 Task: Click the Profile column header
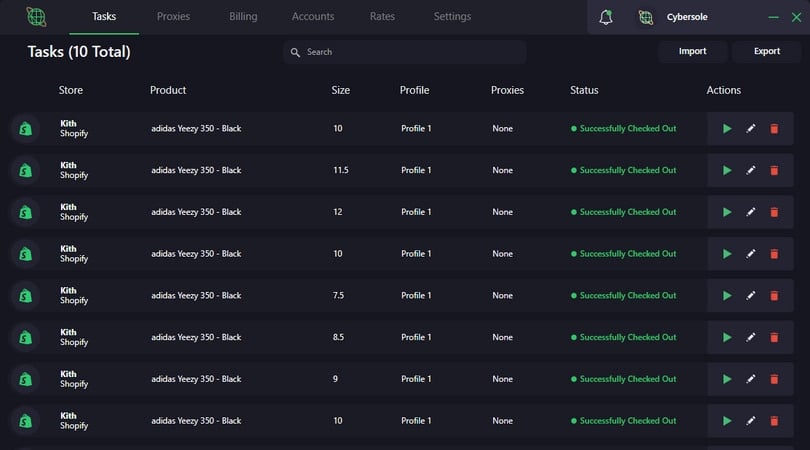[x=414, y=90]
